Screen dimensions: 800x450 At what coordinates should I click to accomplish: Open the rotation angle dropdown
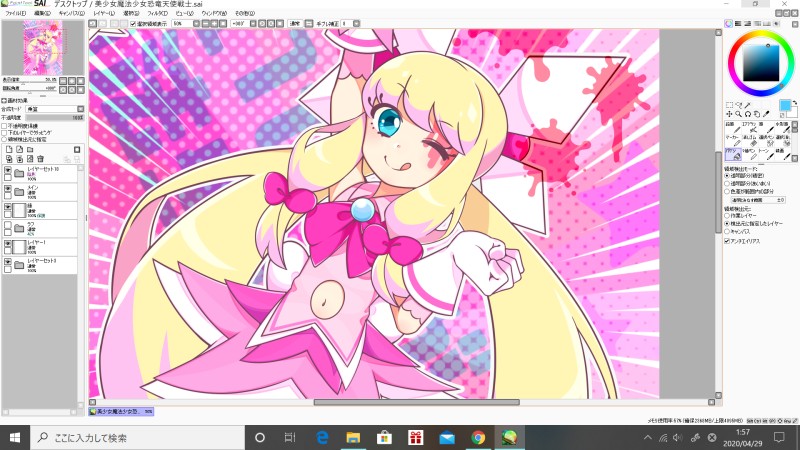point(253,23)
